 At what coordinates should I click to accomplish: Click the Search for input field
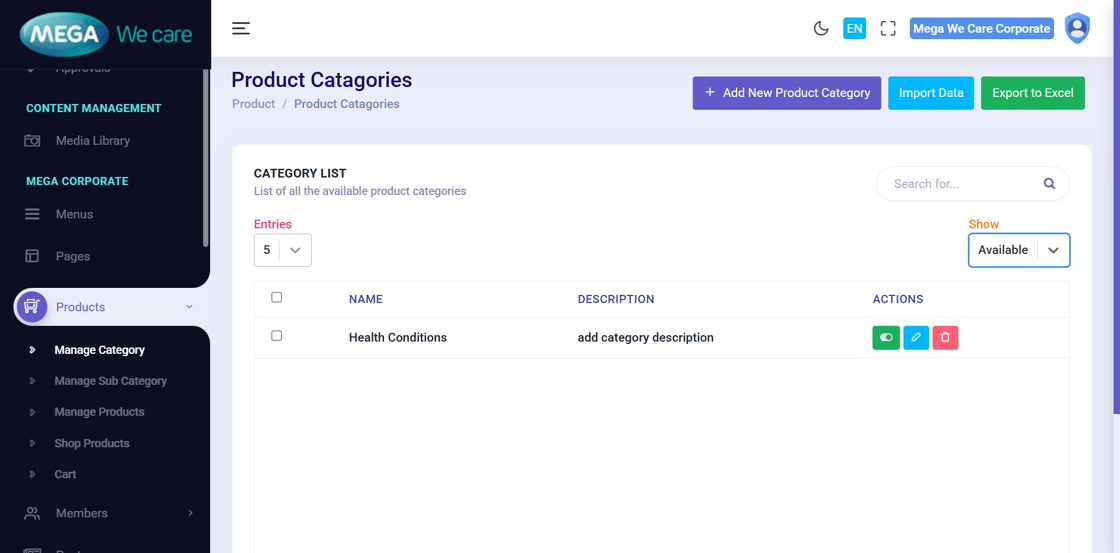click(960, 184)
